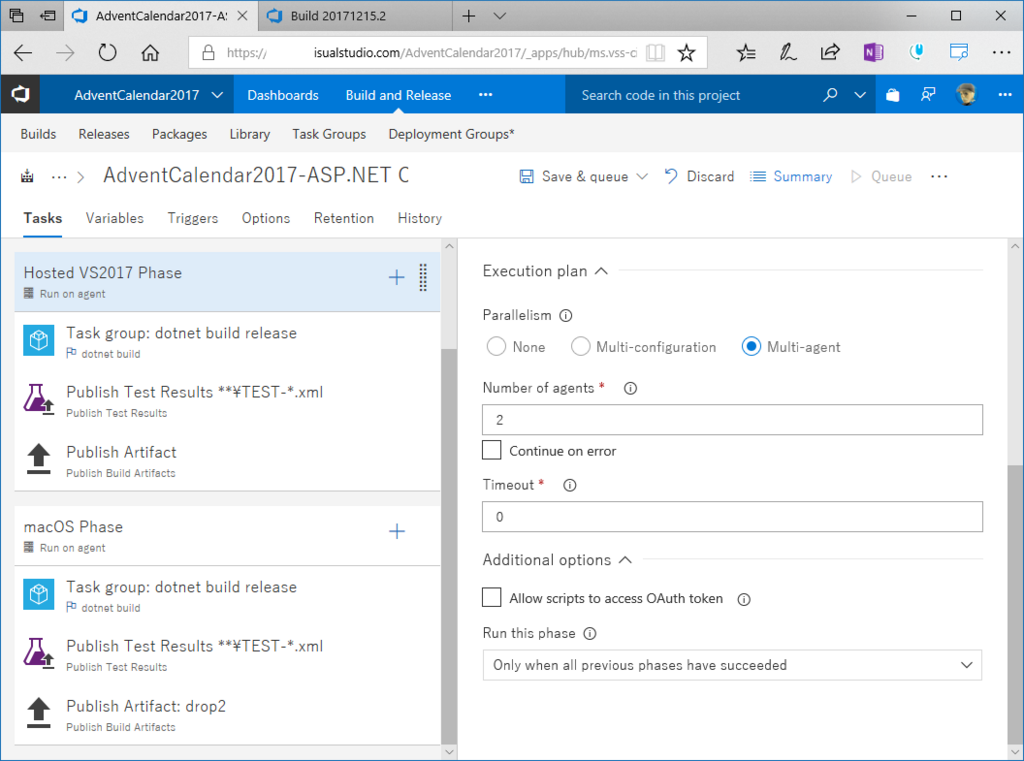Add task to Hosted VS2017 Phase
The width and height of the screenshot is (1024, 761).
click(396, 278)
